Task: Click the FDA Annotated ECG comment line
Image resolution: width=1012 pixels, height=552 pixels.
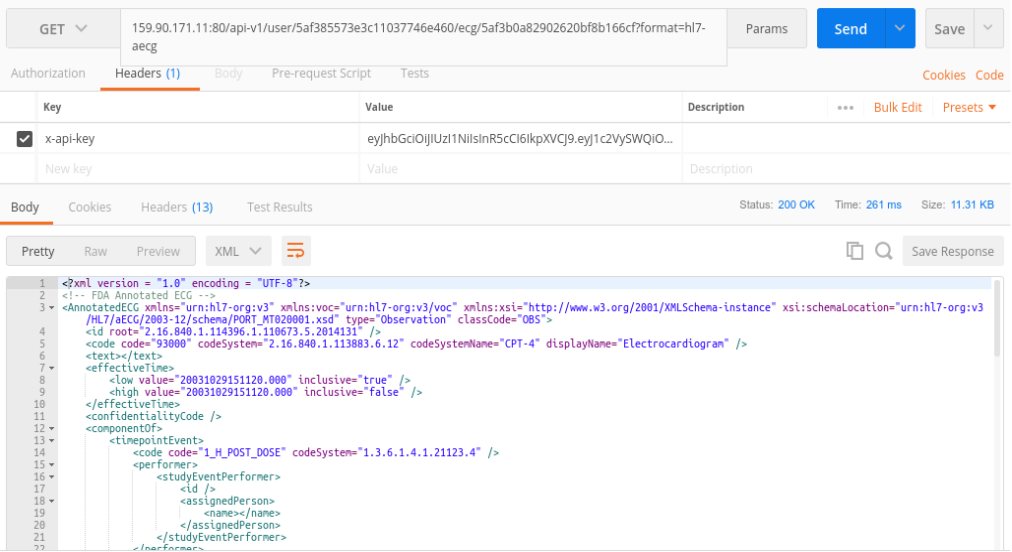Action: [x=139, y=296]
